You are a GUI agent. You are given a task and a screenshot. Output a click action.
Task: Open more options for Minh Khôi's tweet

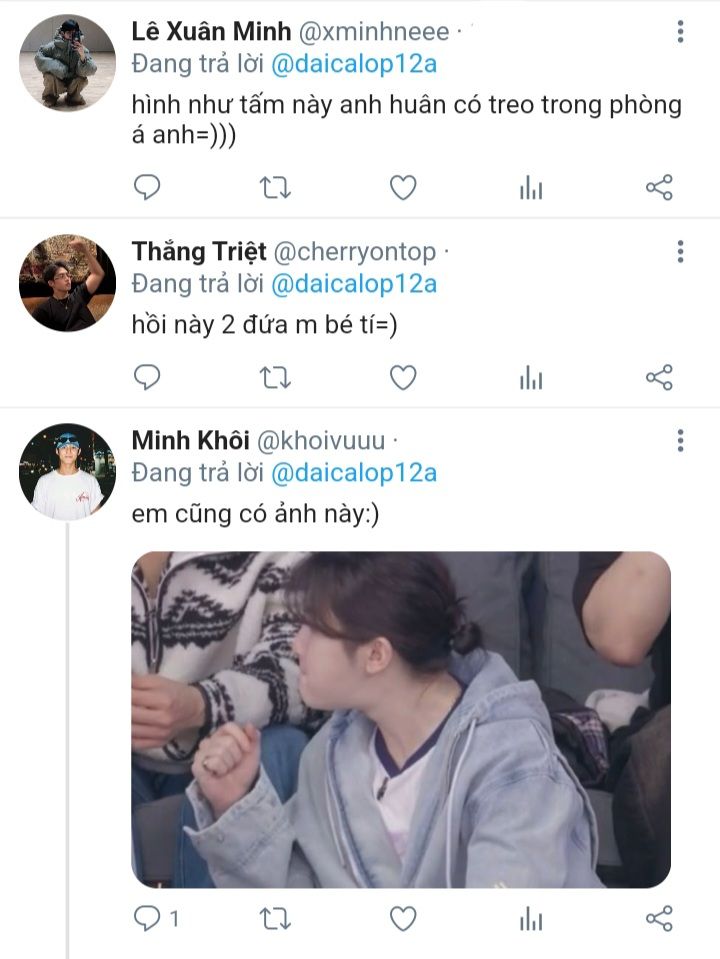pos(680,440)
